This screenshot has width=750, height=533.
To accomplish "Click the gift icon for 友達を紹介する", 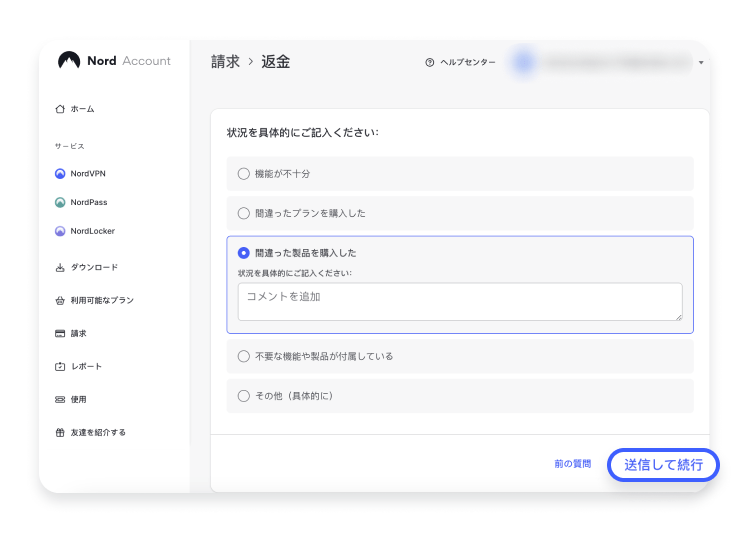I will pos(60,433).
